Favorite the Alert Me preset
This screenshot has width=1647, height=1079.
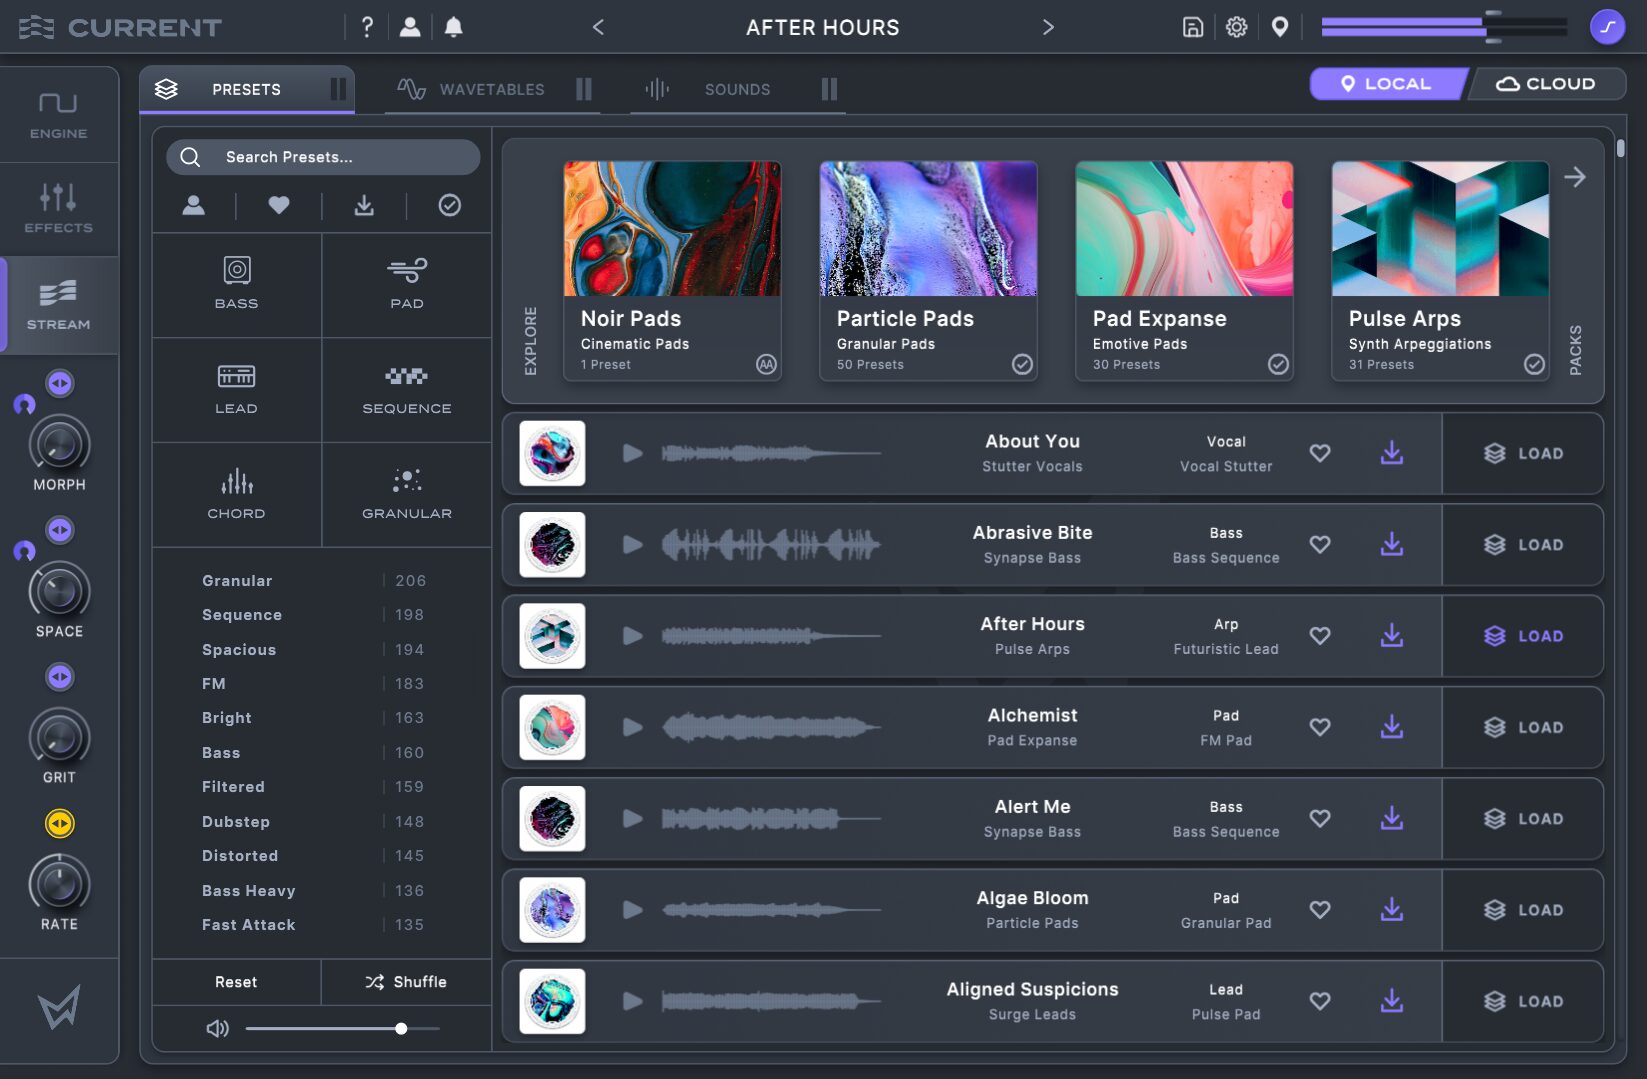1320,818
